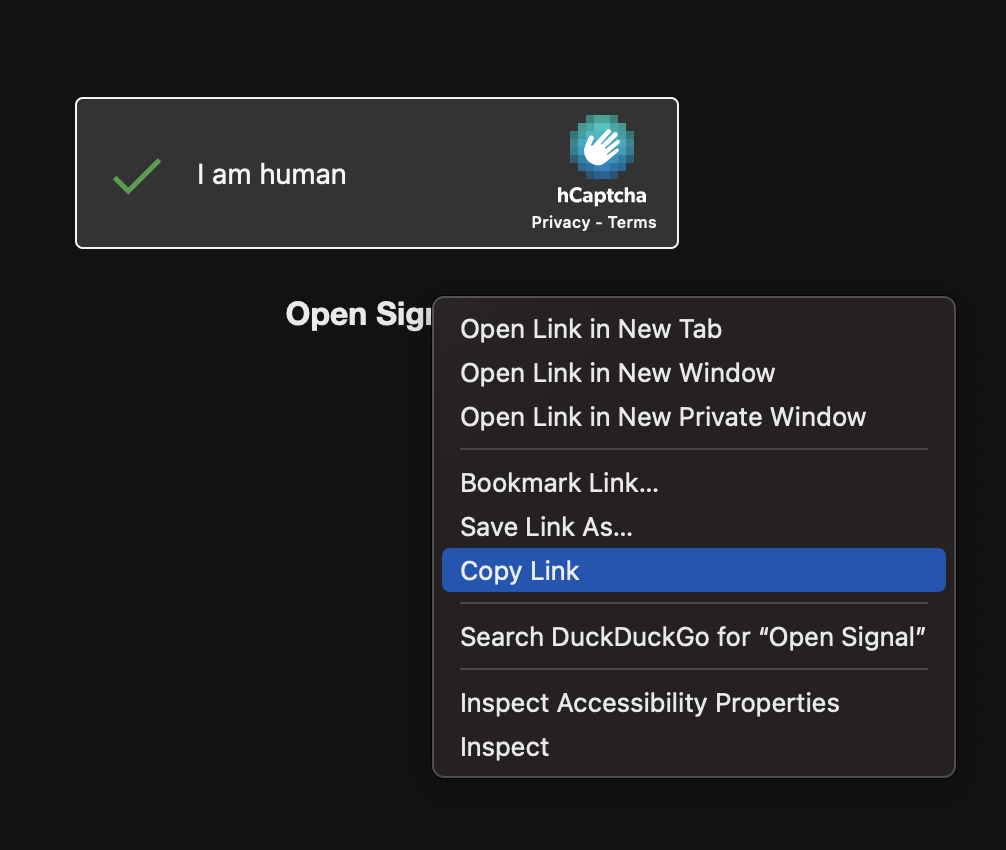Choose Open Link in New Window
The height and width of the screenshot is (850, 1006).
[x=617, y=373]
